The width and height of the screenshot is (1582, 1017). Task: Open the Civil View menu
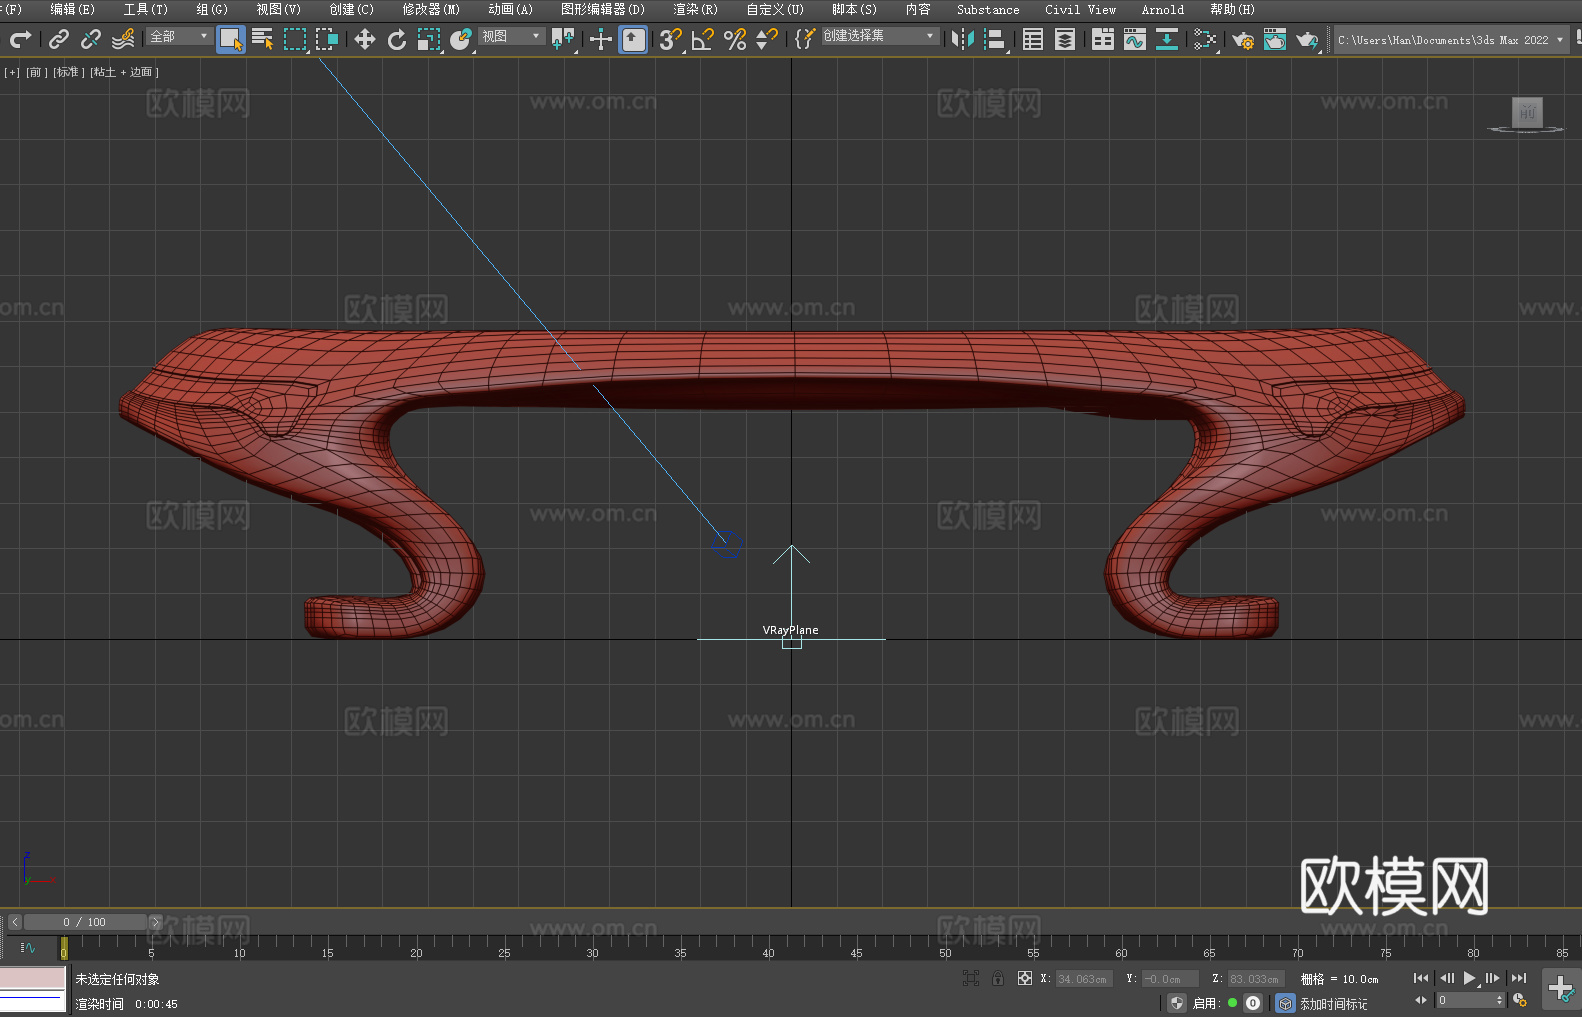[1080, 9]
